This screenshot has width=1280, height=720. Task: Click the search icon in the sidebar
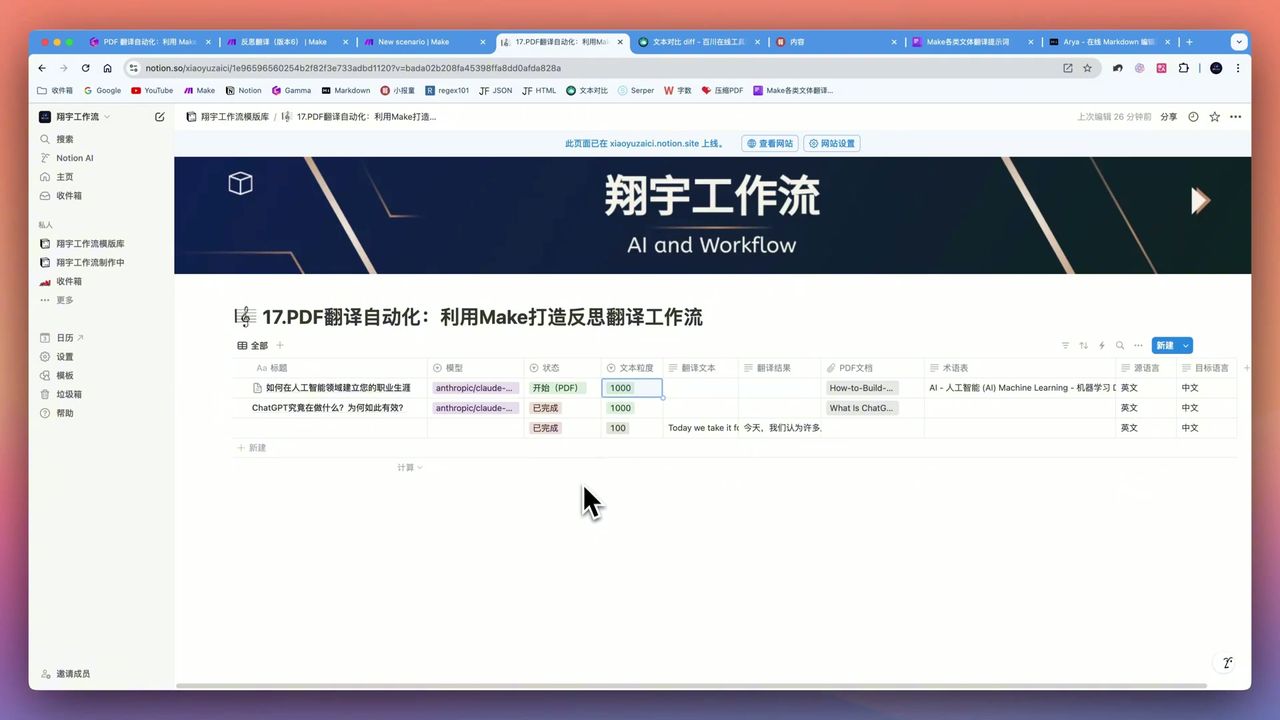click(x=63, y=138)
